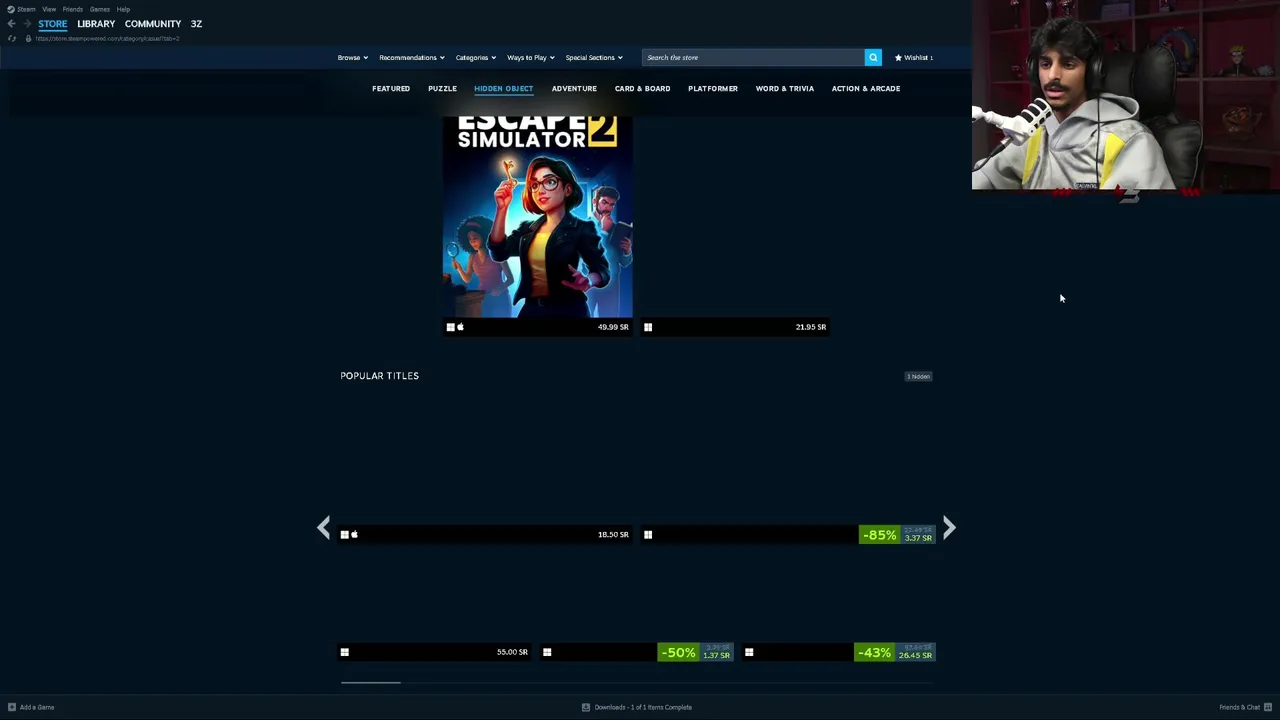Select the WORD & TRIVIA category tab

785,88
